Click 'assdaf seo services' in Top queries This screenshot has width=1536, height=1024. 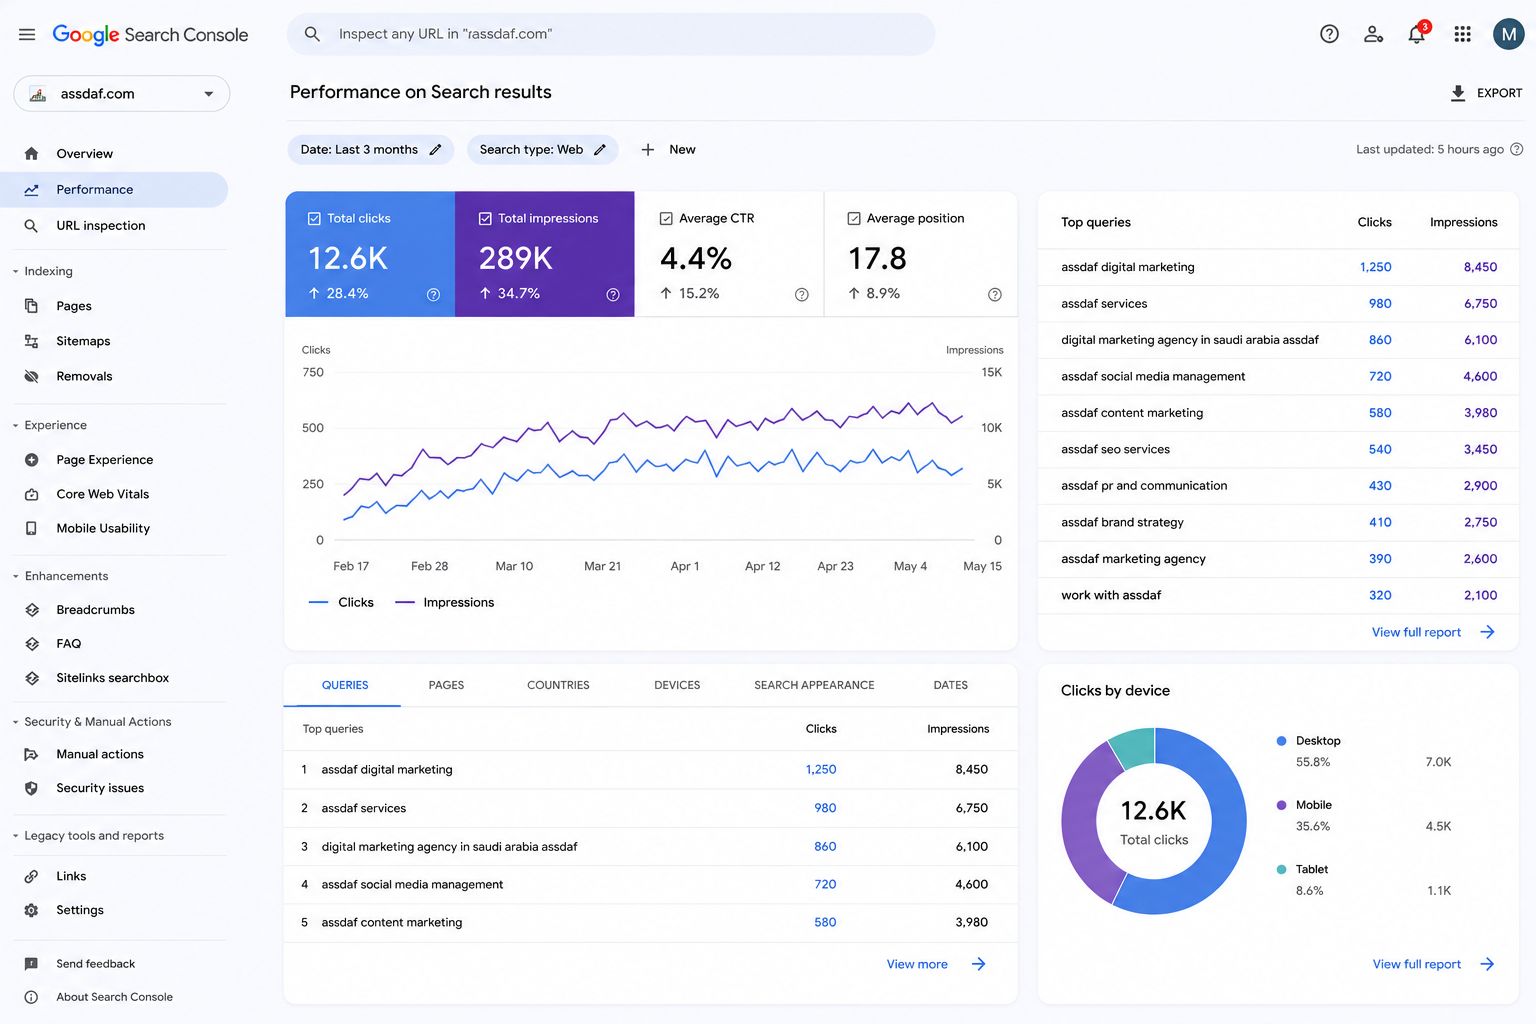pos(1115,449)
